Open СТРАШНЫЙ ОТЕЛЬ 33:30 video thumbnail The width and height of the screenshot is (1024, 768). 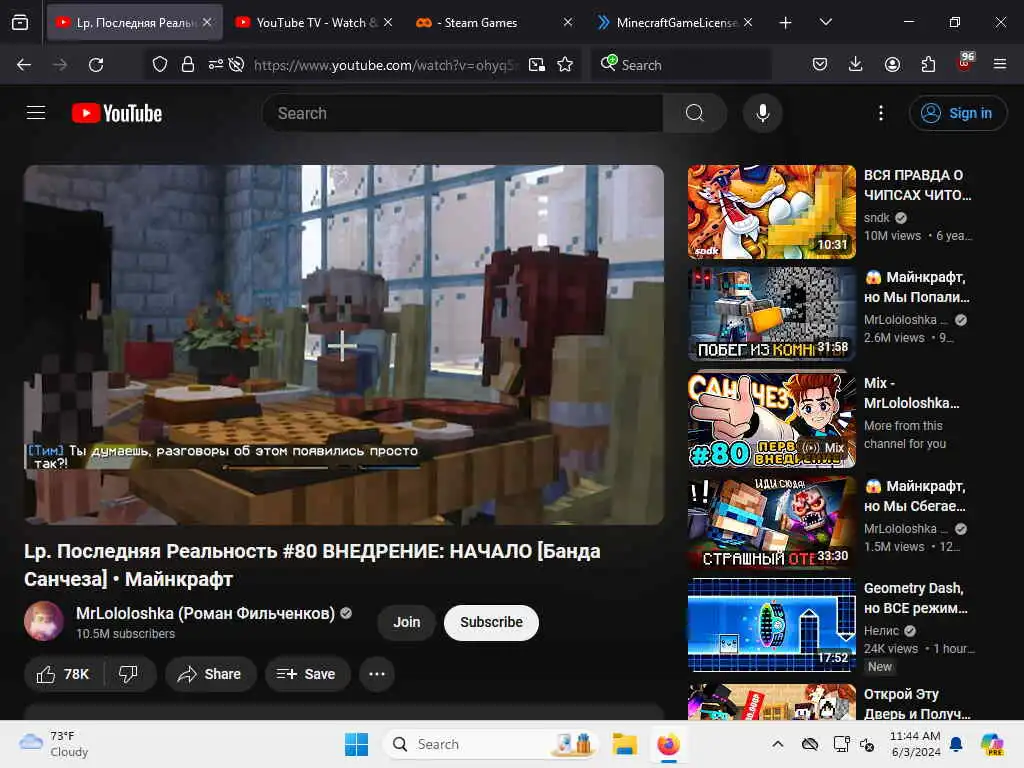coord(771,523)
